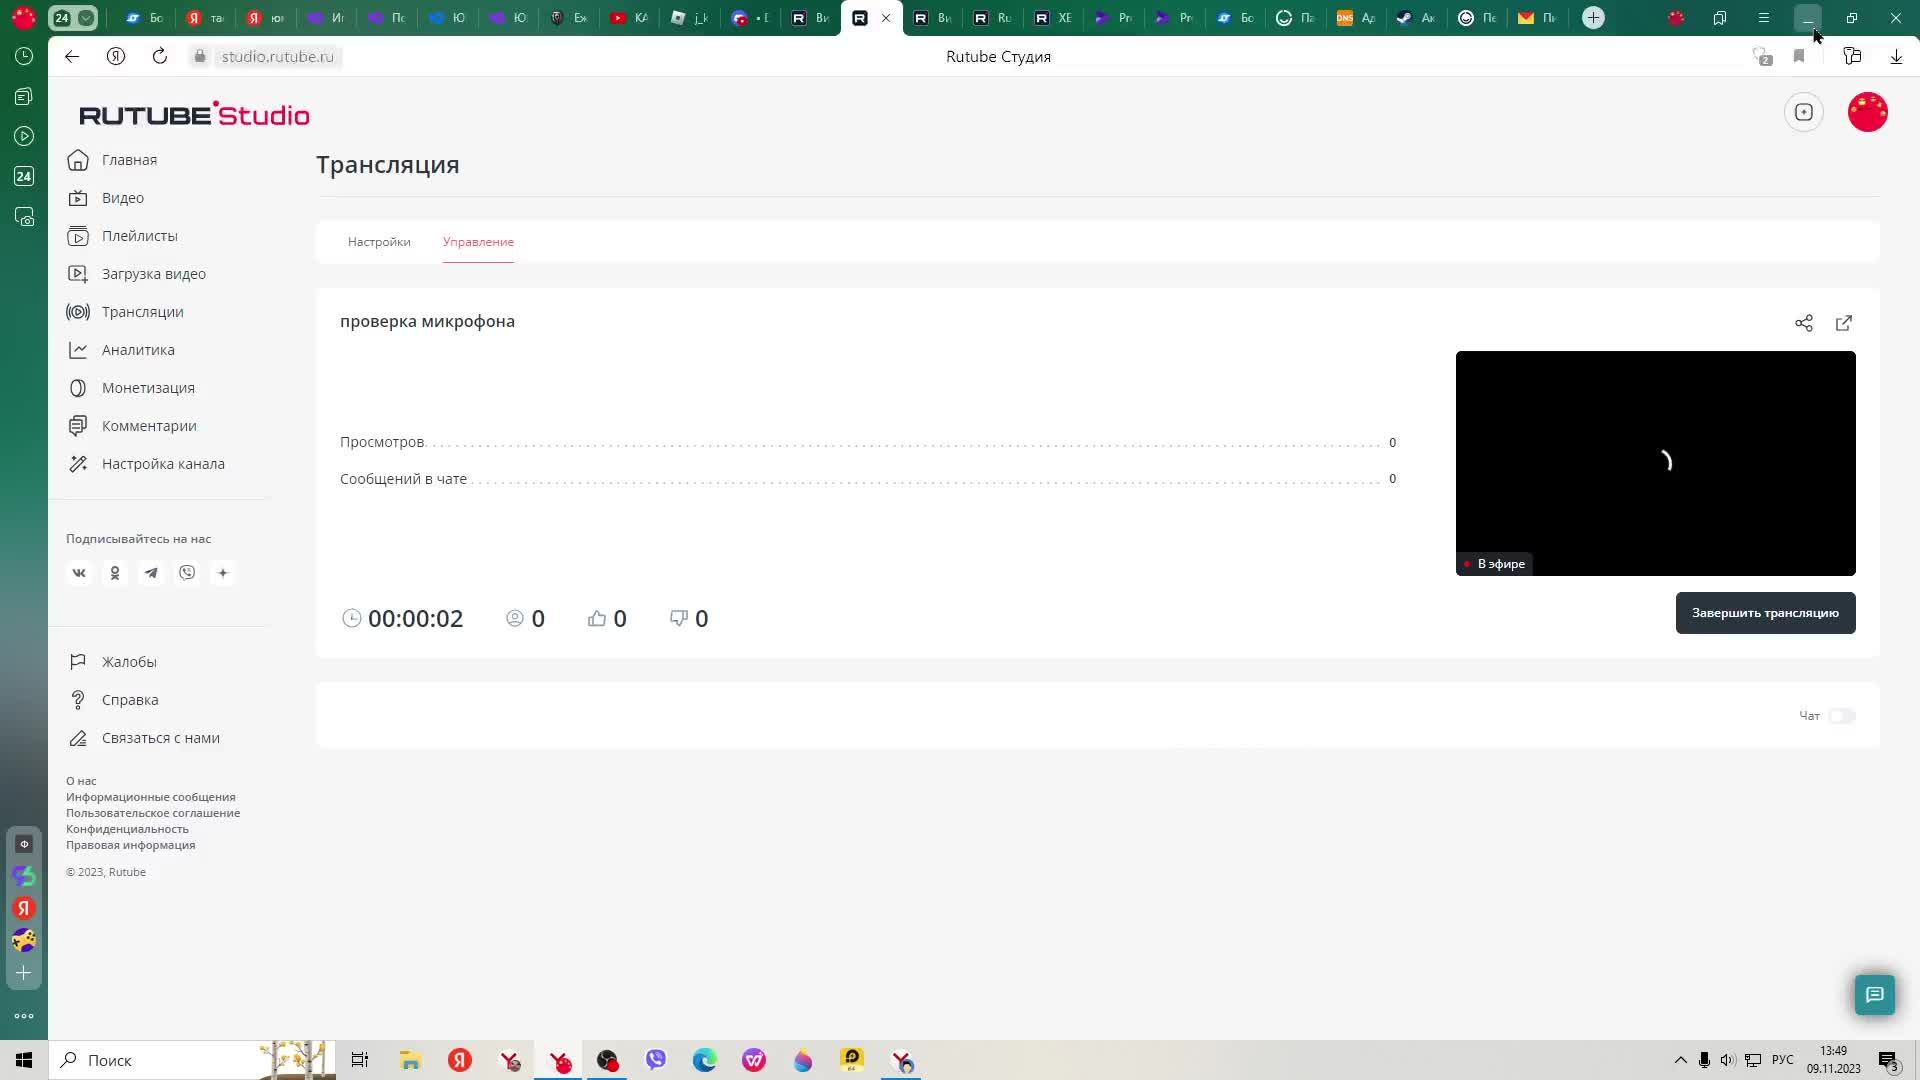Switch to the Настройки tab
Viewport: 1920px width, 1080px height.
coord(379,242)
